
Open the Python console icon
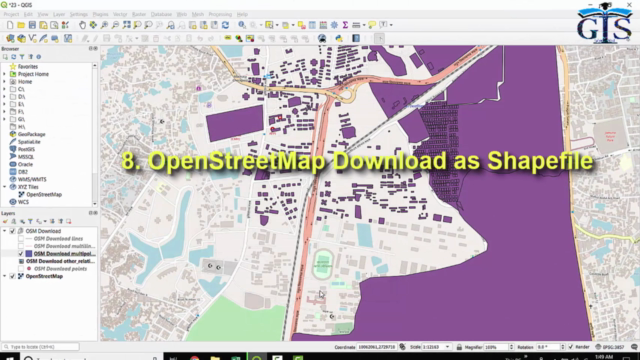339,38
